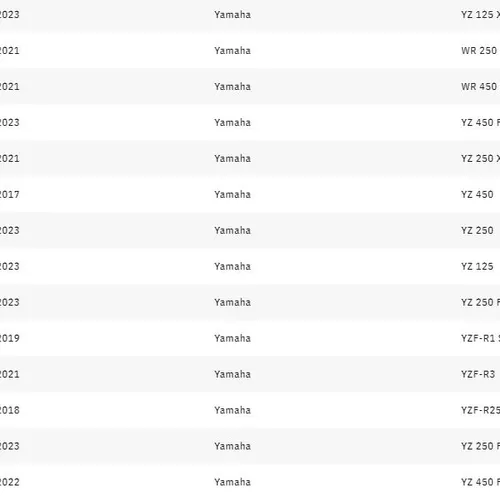Click the YZF-R25 model cell

coord(480,410)
